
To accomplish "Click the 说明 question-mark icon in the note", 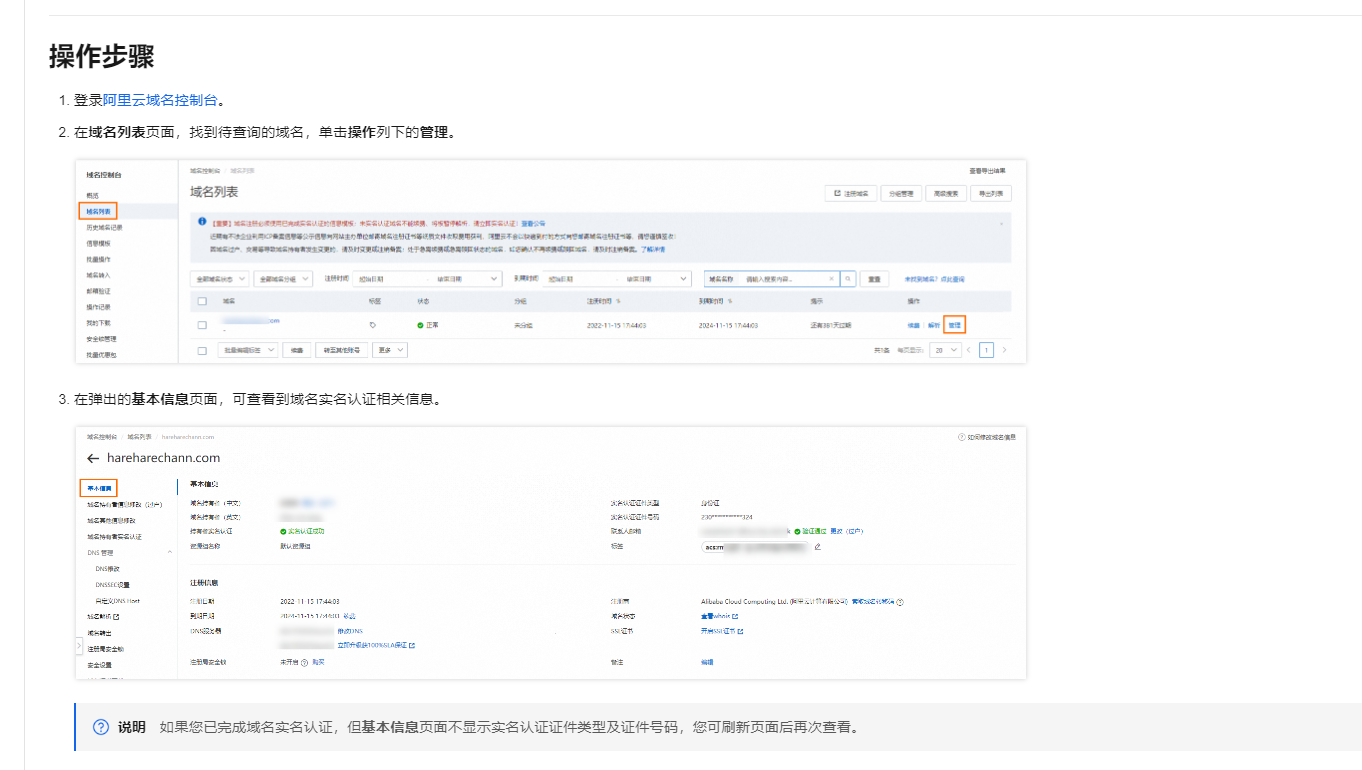I will coord(101,727).
